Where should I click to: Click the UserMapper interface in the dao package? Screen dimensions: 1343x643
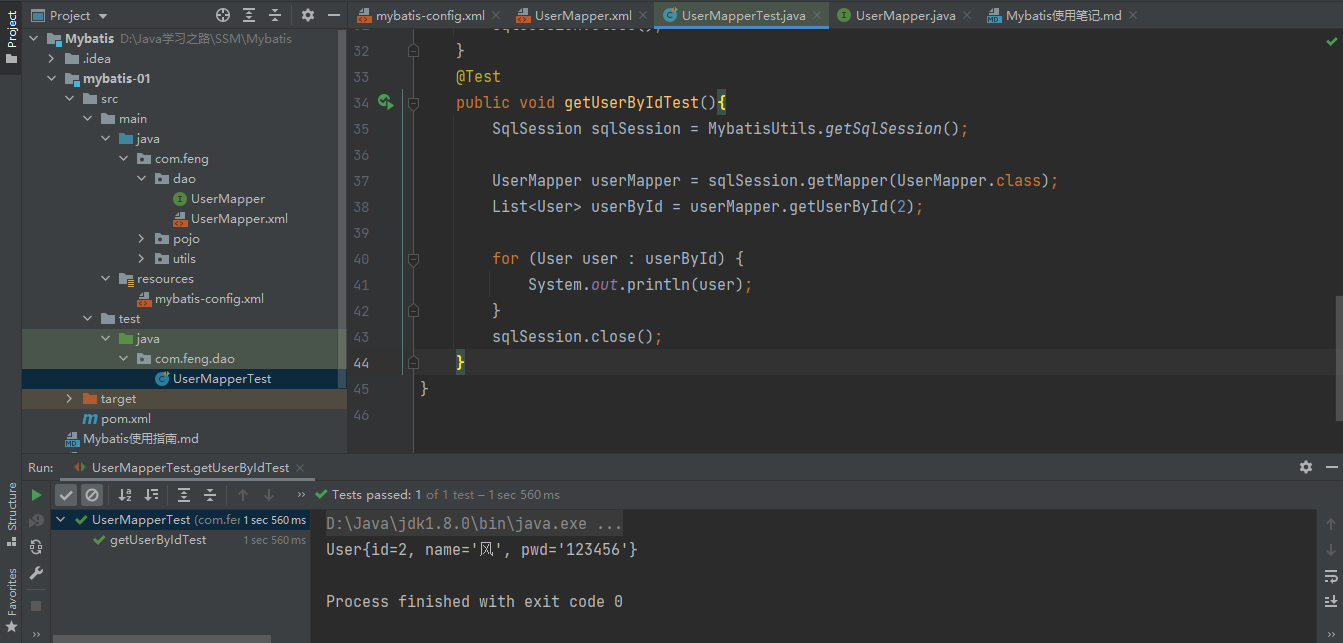pos(228,198)
